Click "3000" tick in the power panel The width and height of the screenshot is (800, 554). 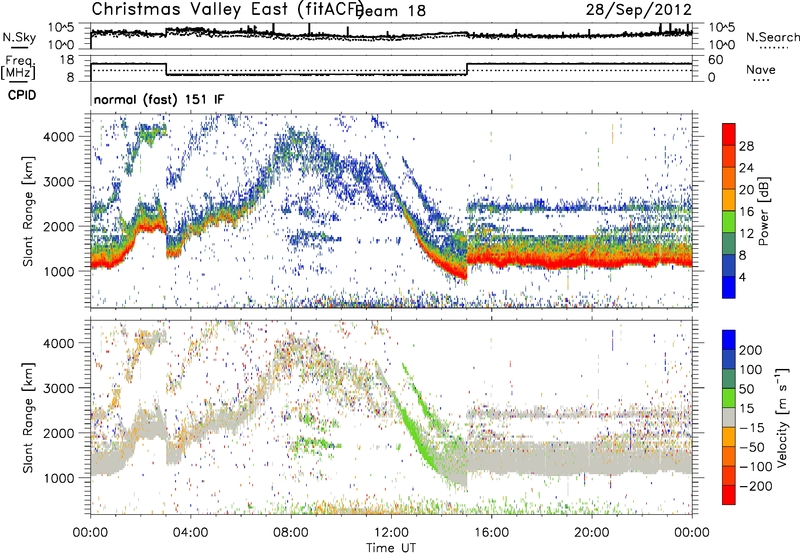(x=58, y=182)
